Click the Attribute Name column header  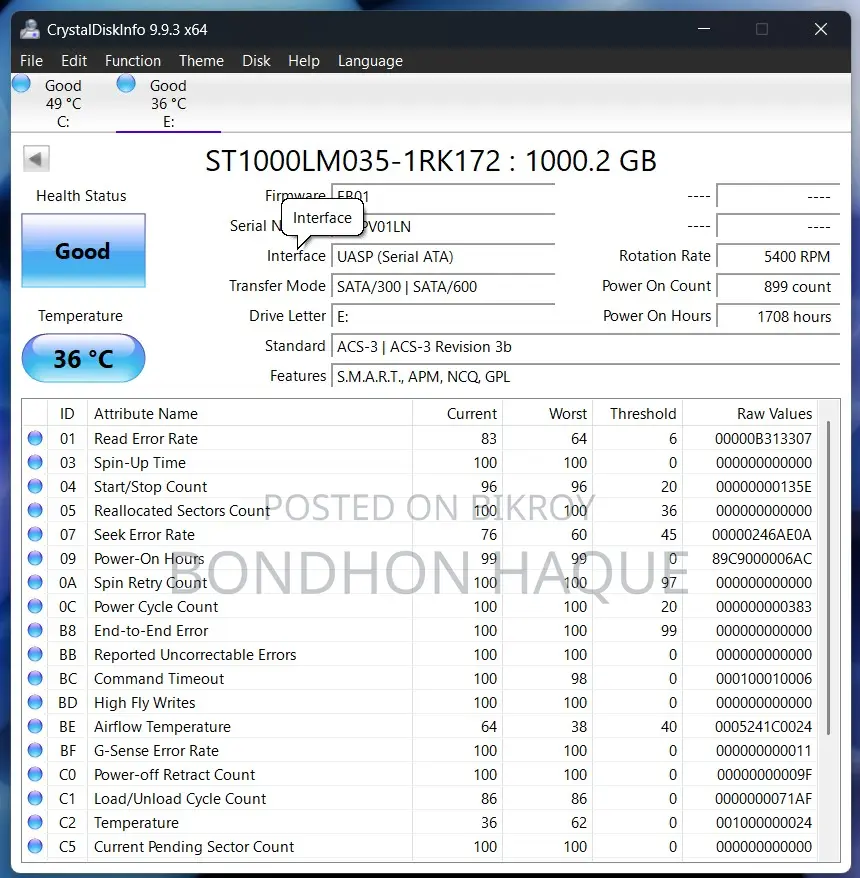(250, 414)
